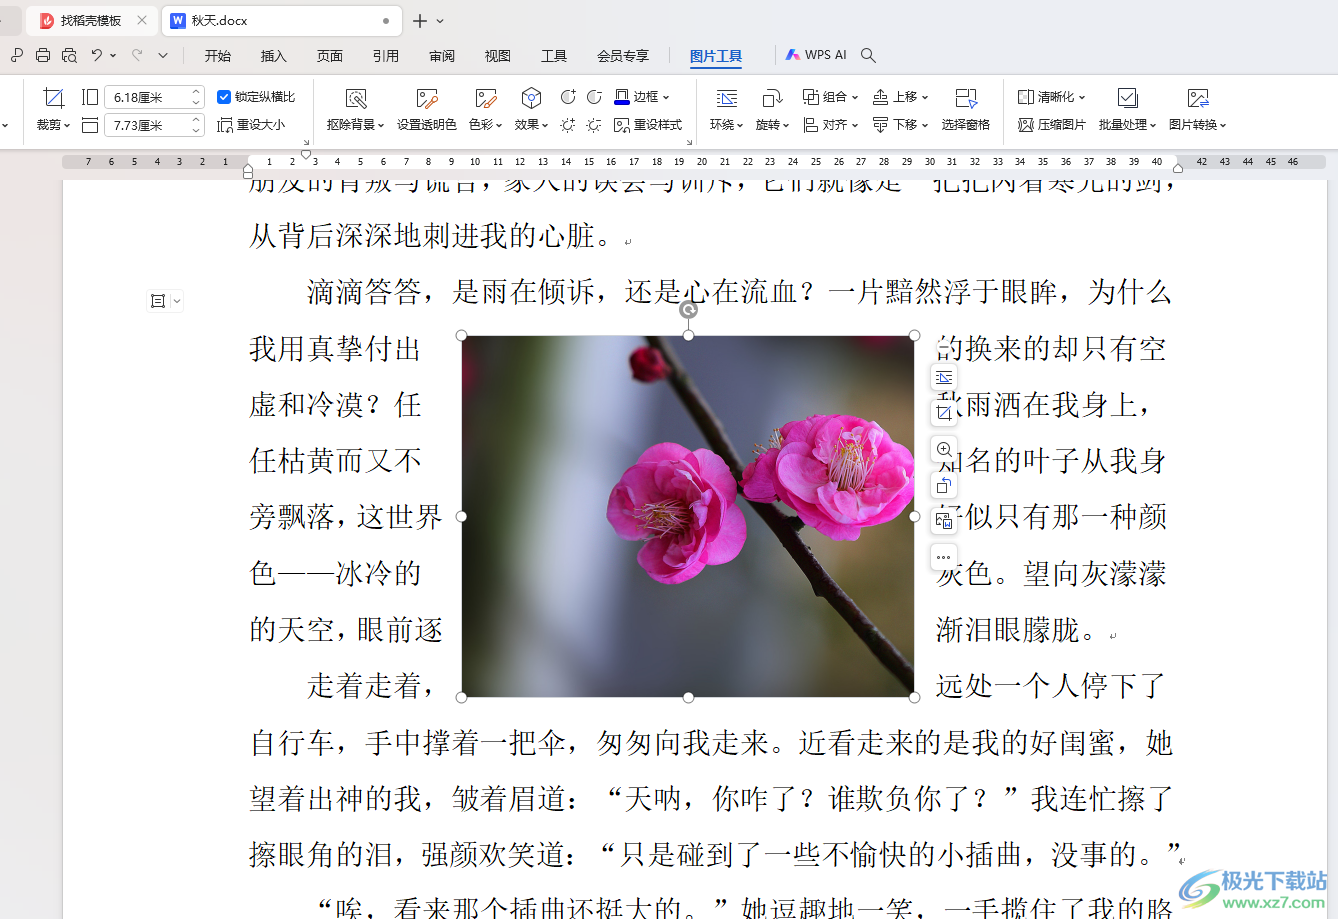Open the floating more options (…) button
This screenshot has width=1338, height=919.
pos(944,557)
